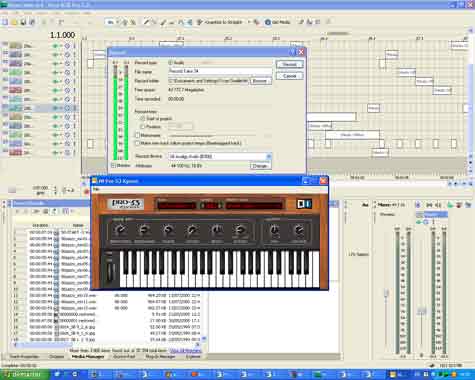Click the Pro-53 logo badge
Image resolution: width=475 pixels, height=380 pixels.
click(126, 204)
